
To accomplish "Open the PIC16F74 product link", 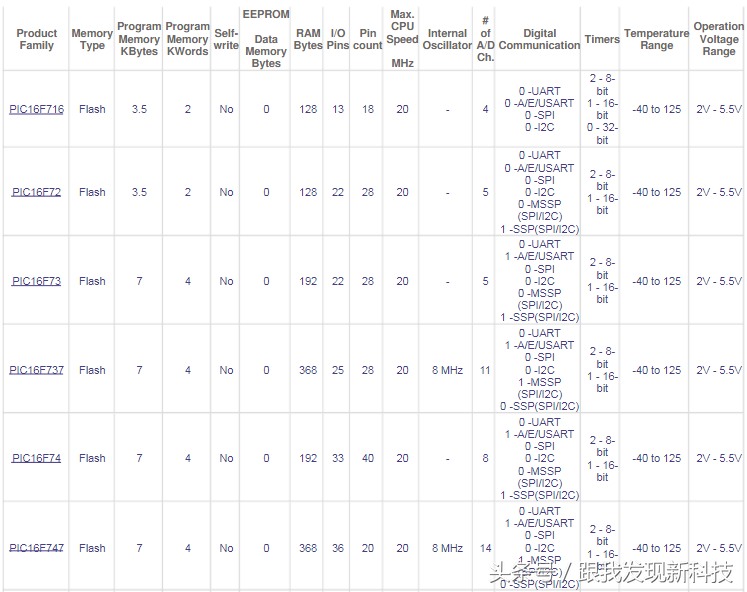I will click(36, 458).
